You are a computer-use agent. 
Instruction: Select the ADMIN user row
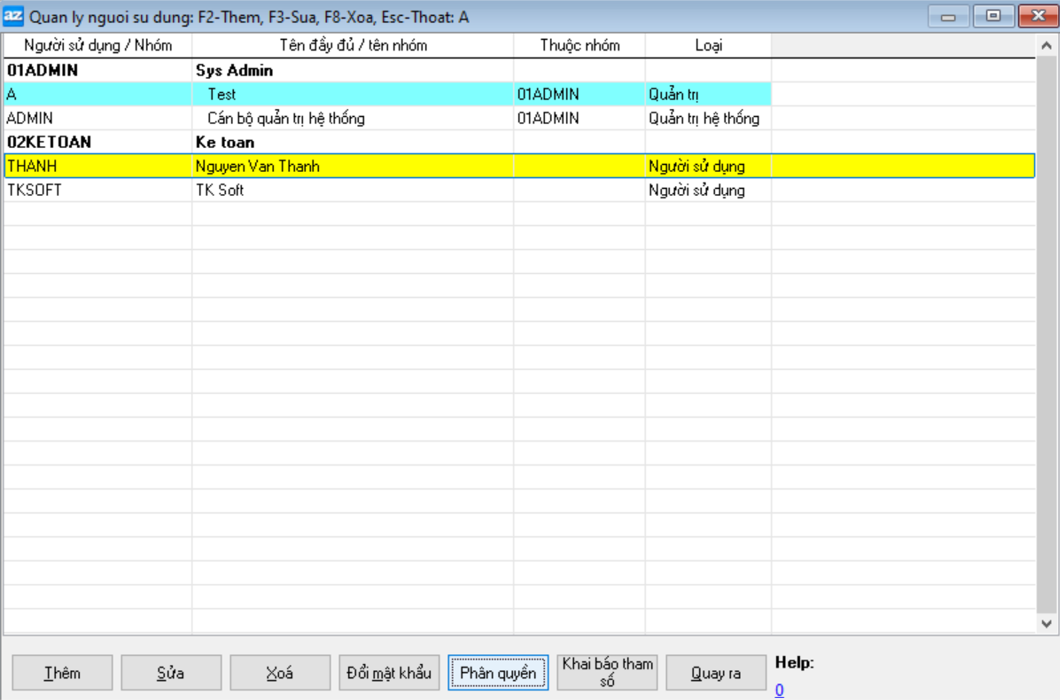(100, 119)
